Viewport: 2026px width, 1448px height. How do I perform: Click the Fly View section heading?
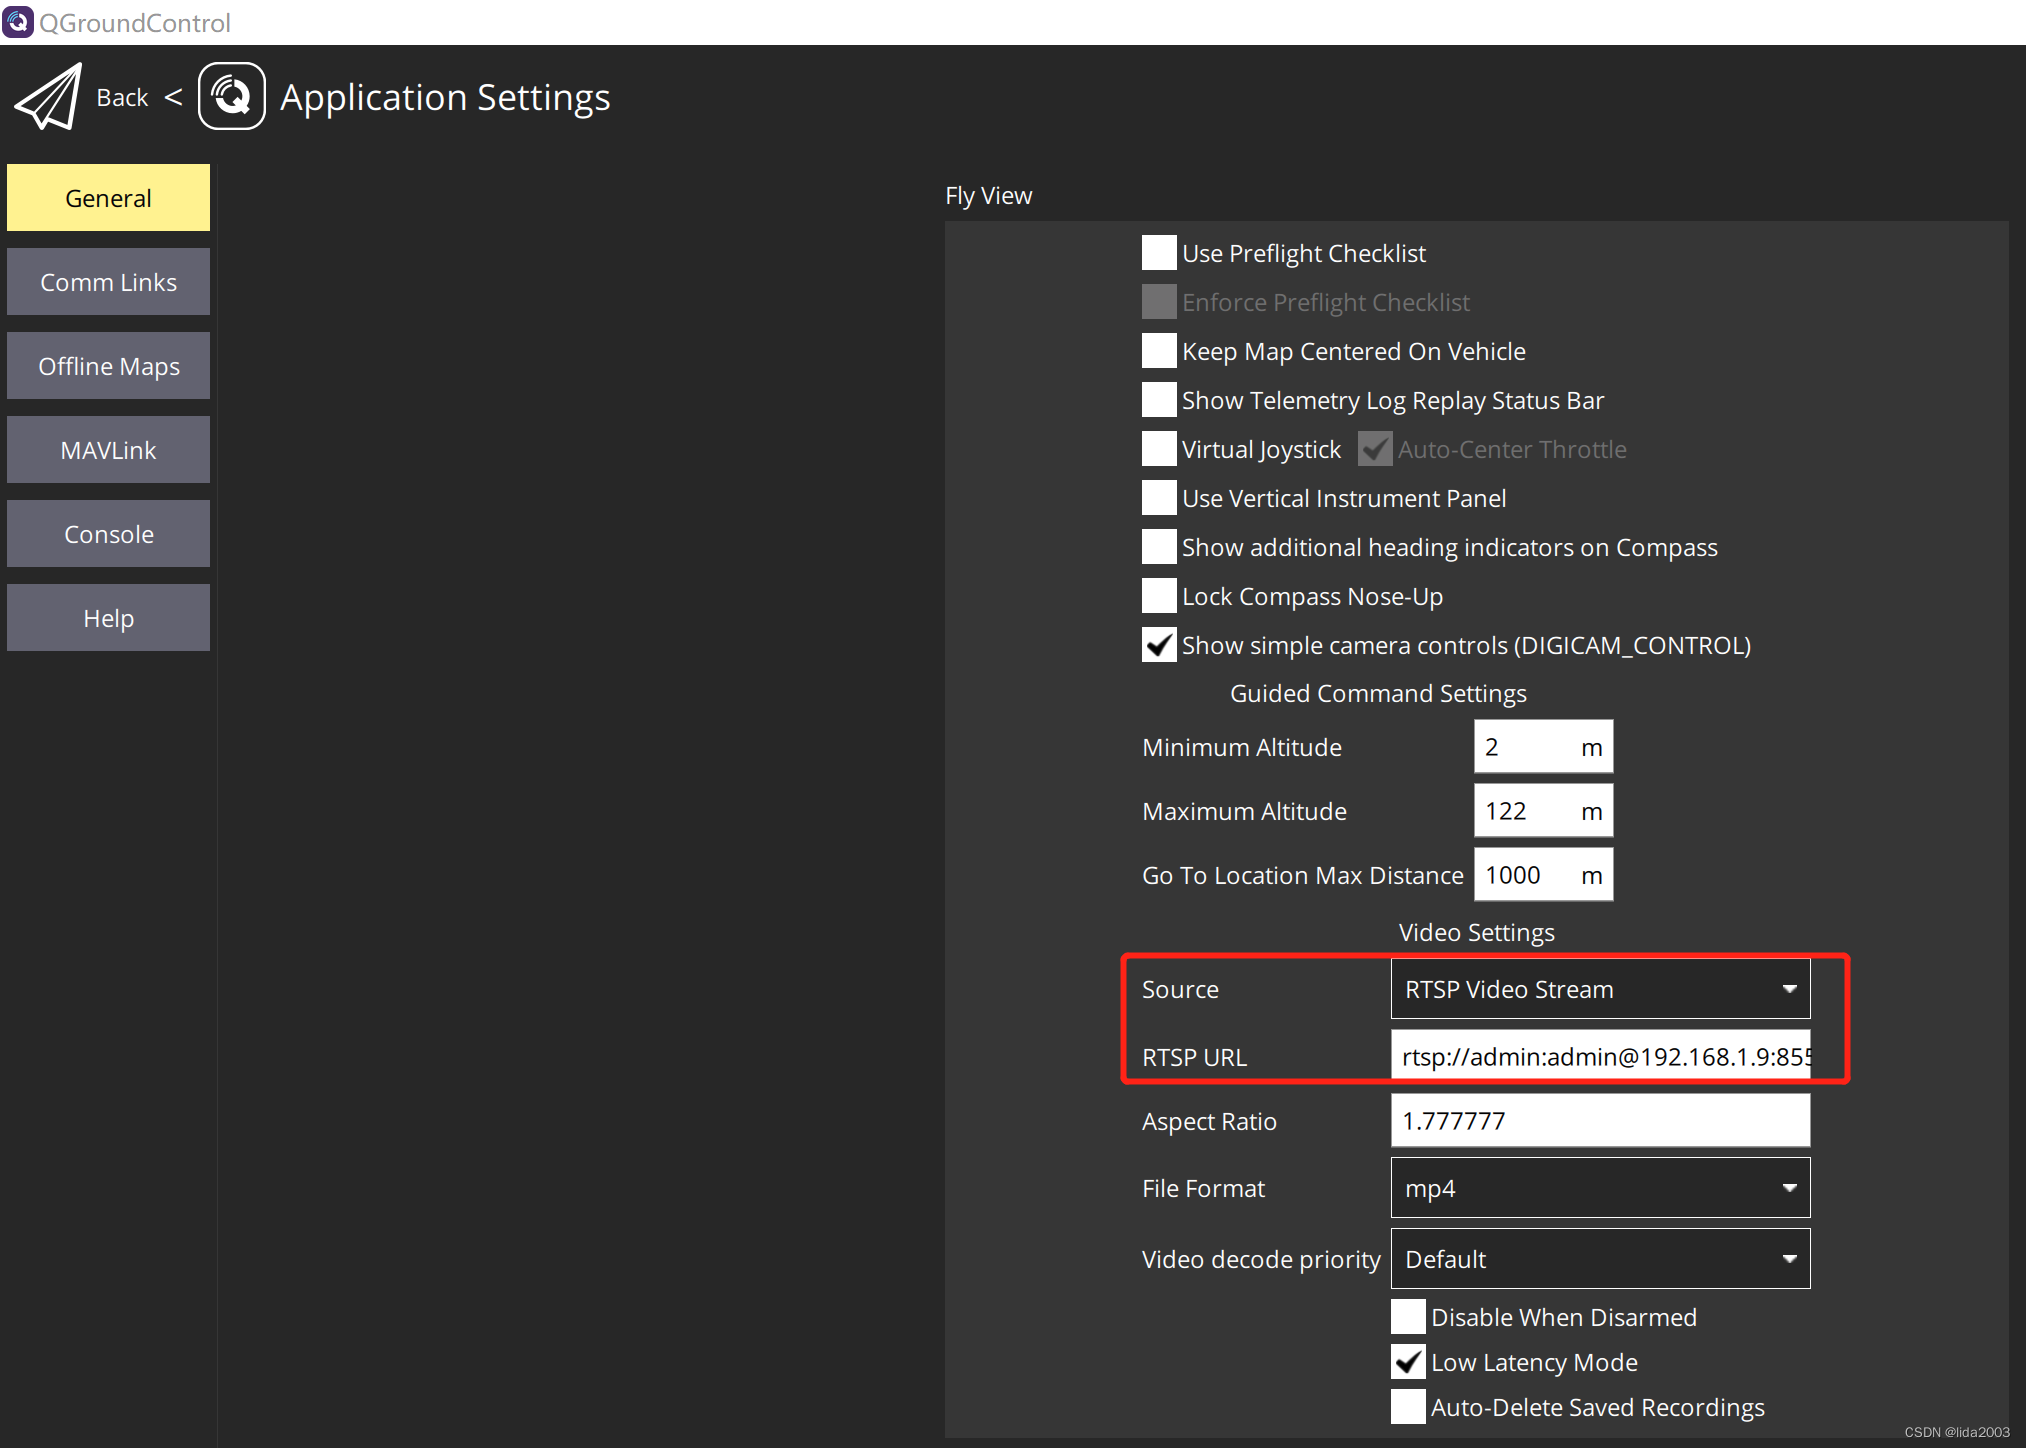(989, 196)
